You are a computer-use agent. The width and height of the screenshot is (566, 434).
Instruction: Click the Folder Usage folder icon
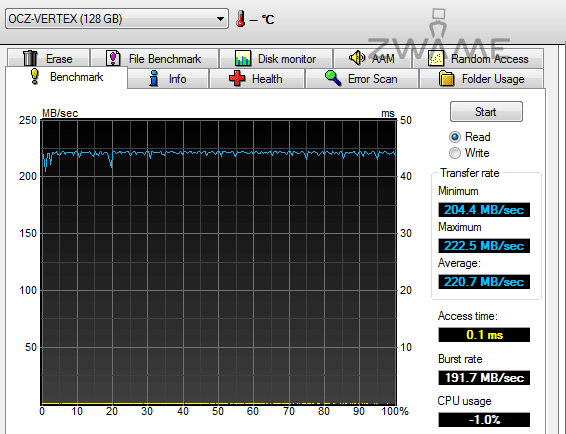[x=447, y=78]
